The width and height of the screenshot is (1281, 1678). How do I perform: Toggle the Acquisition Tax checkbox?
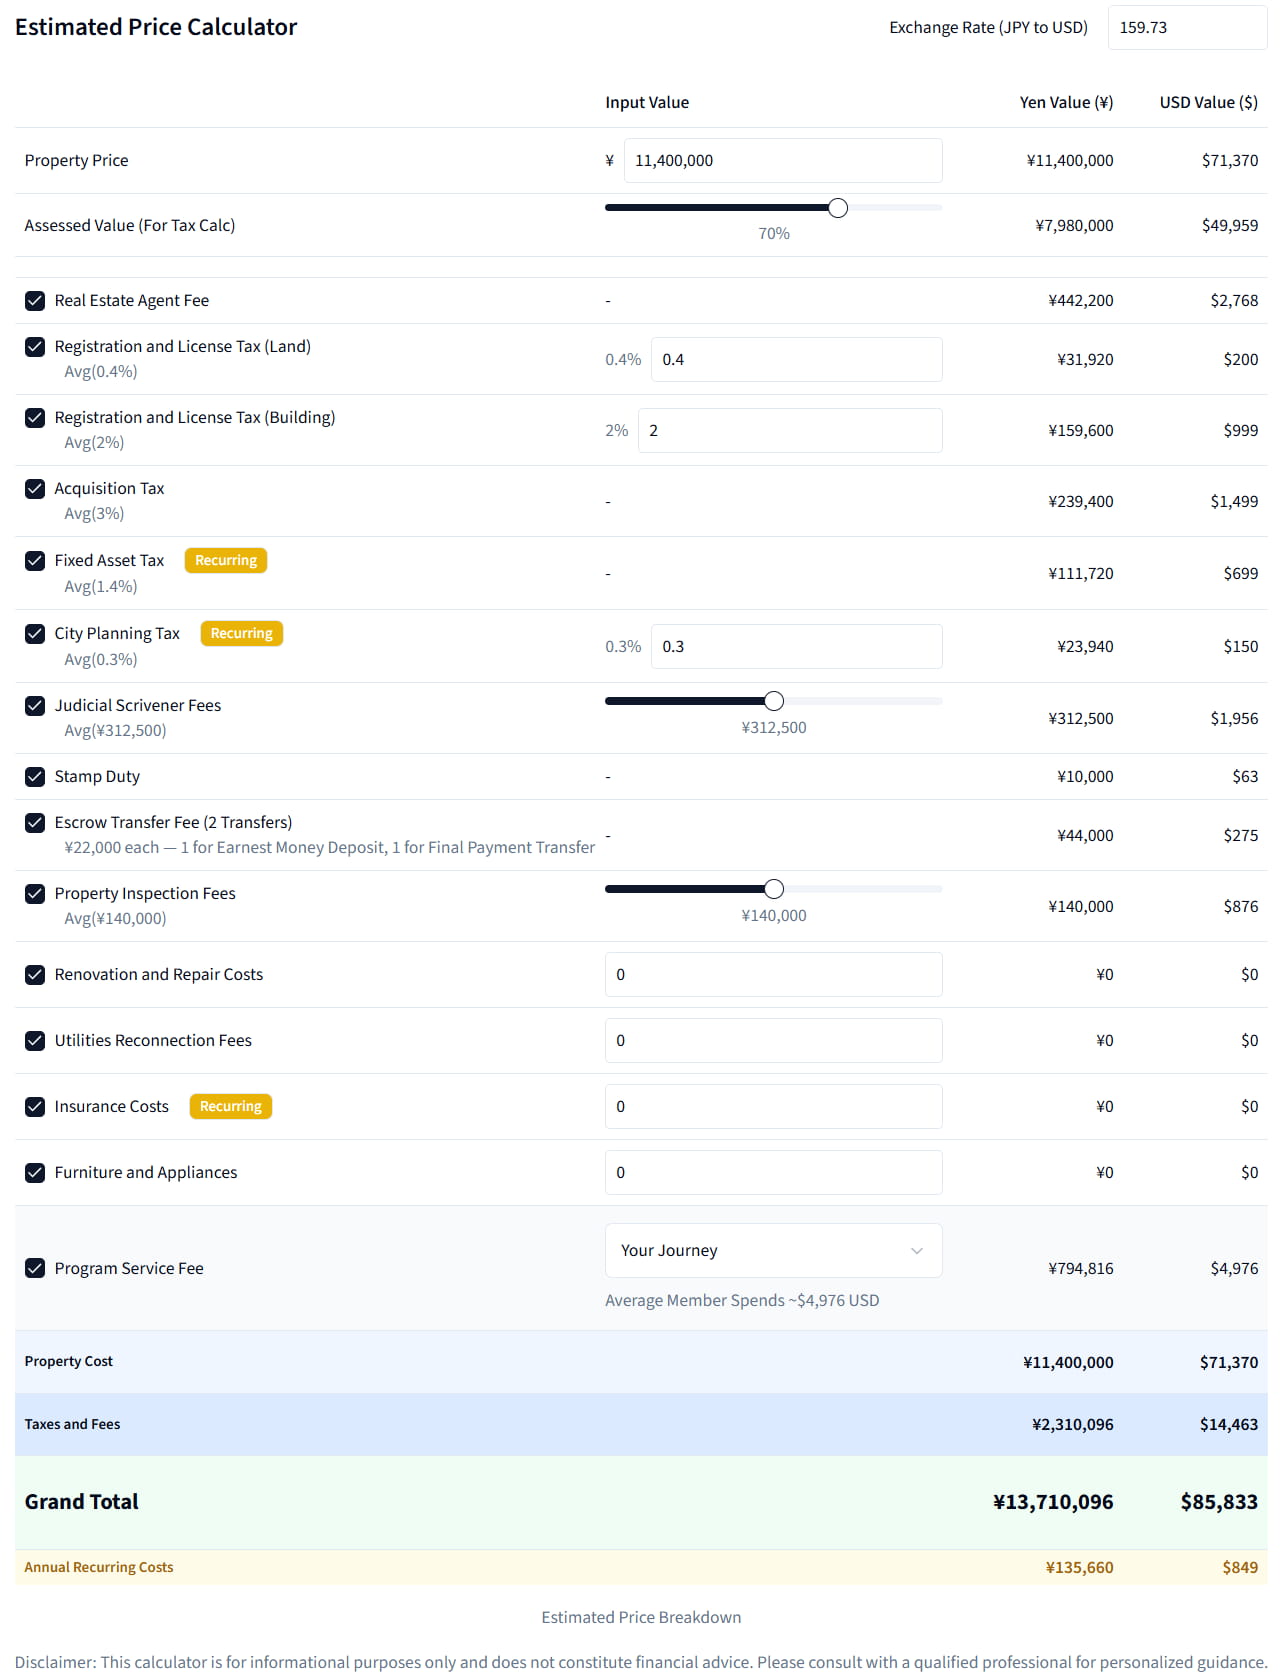click(x=35, y=489)
